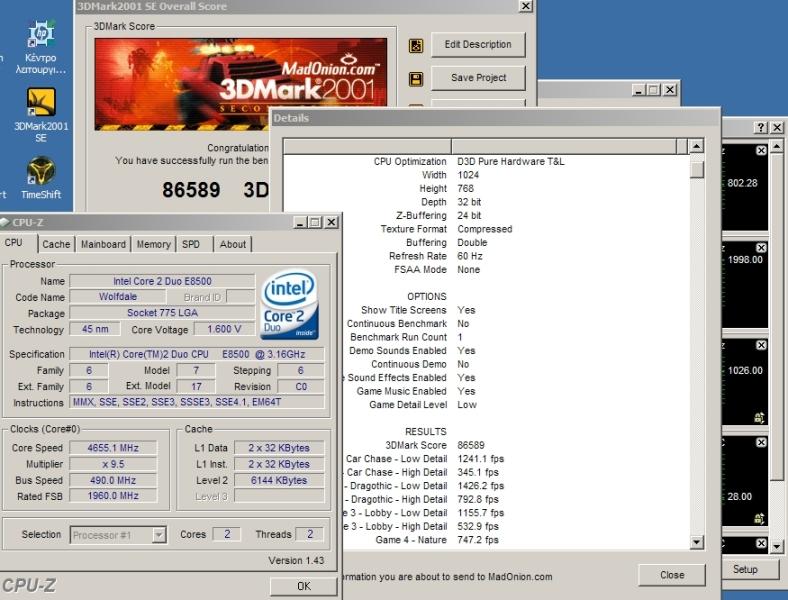The height and width of the screenshot is (600, 788).
Task: Open the 3DMark2001 SE desktop icon
Action: click(41, 116)
